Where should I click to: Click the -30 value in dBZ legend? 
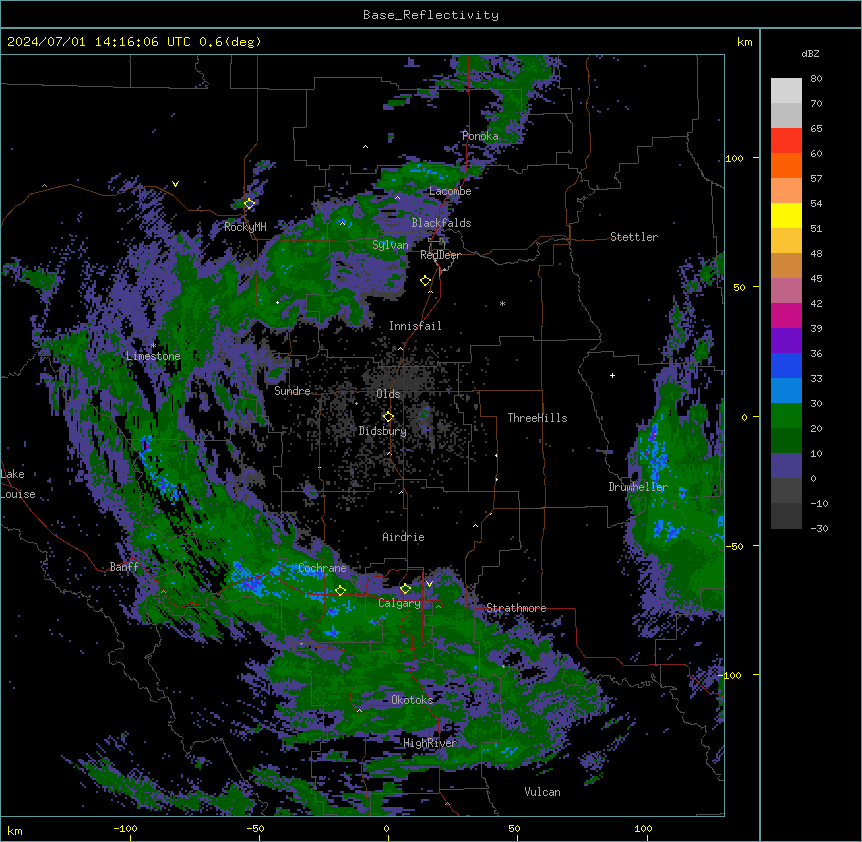[819, 529]
